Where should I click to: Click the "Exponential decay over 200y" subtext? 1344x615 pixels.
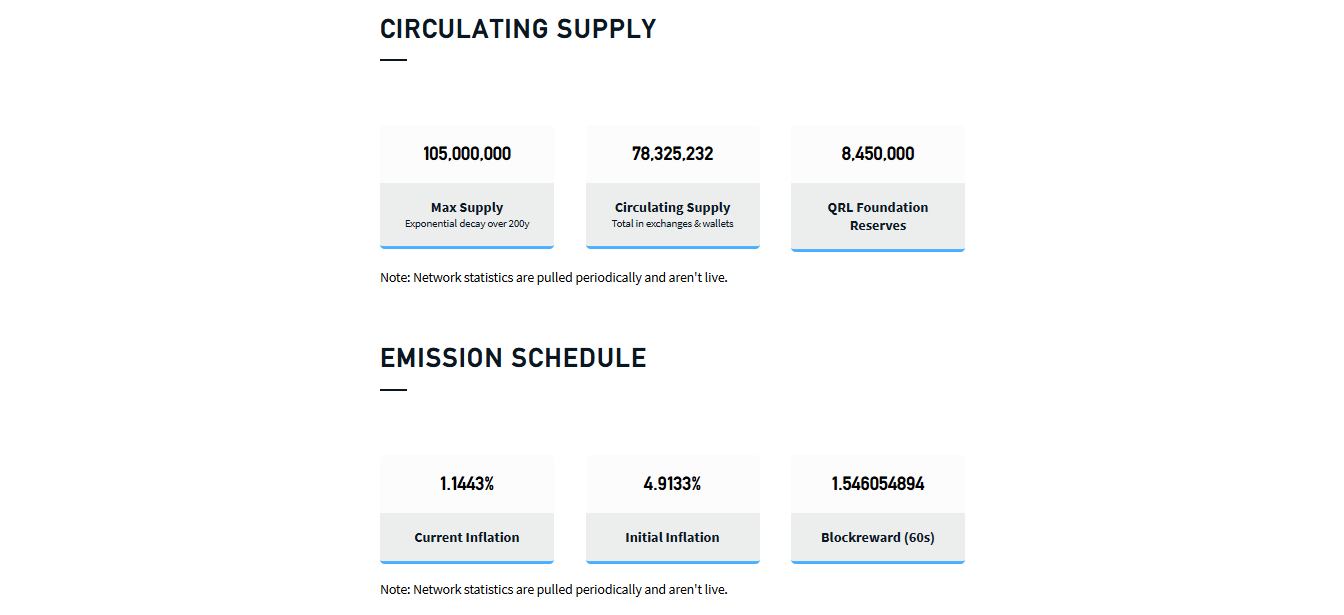(467, 224)
